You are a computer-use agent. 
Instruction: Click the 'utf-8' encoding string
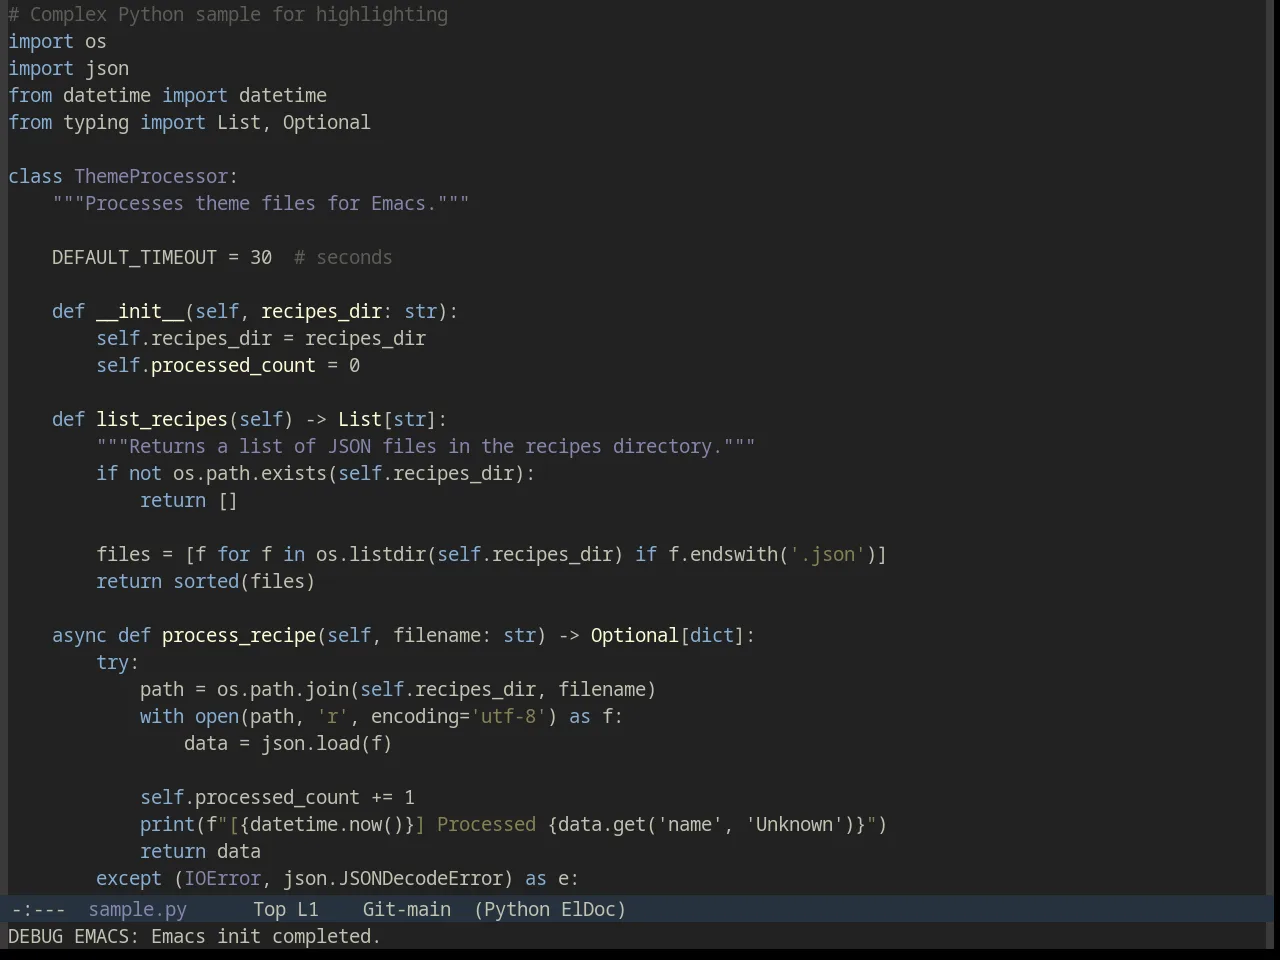point(508,716)
